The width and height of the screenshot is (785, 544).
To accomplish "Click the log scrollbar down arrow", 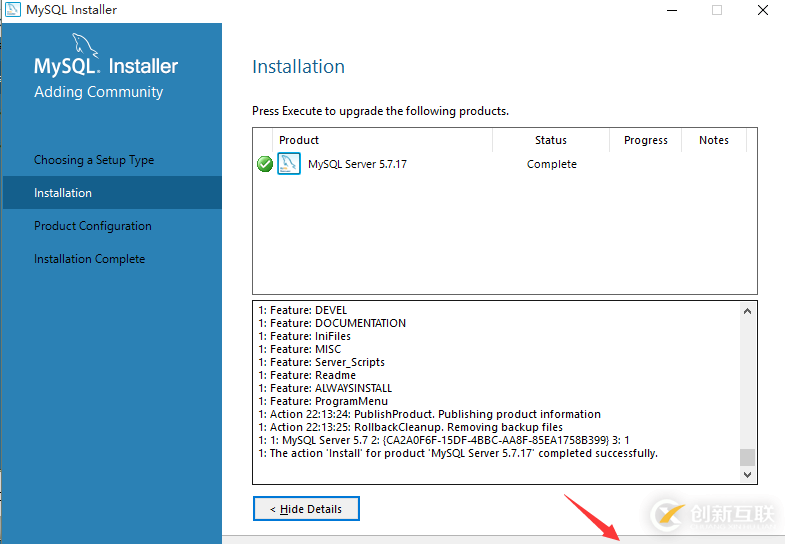I will pos(747,474).
